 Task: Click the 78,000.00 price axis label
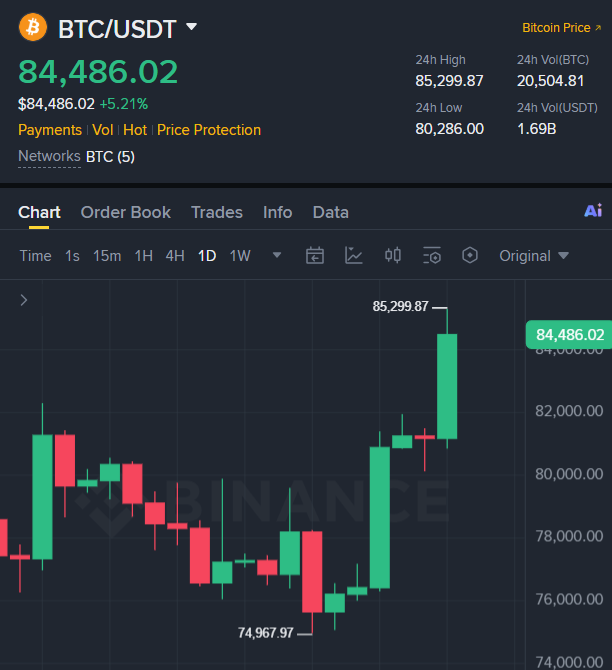coord(569,536)
